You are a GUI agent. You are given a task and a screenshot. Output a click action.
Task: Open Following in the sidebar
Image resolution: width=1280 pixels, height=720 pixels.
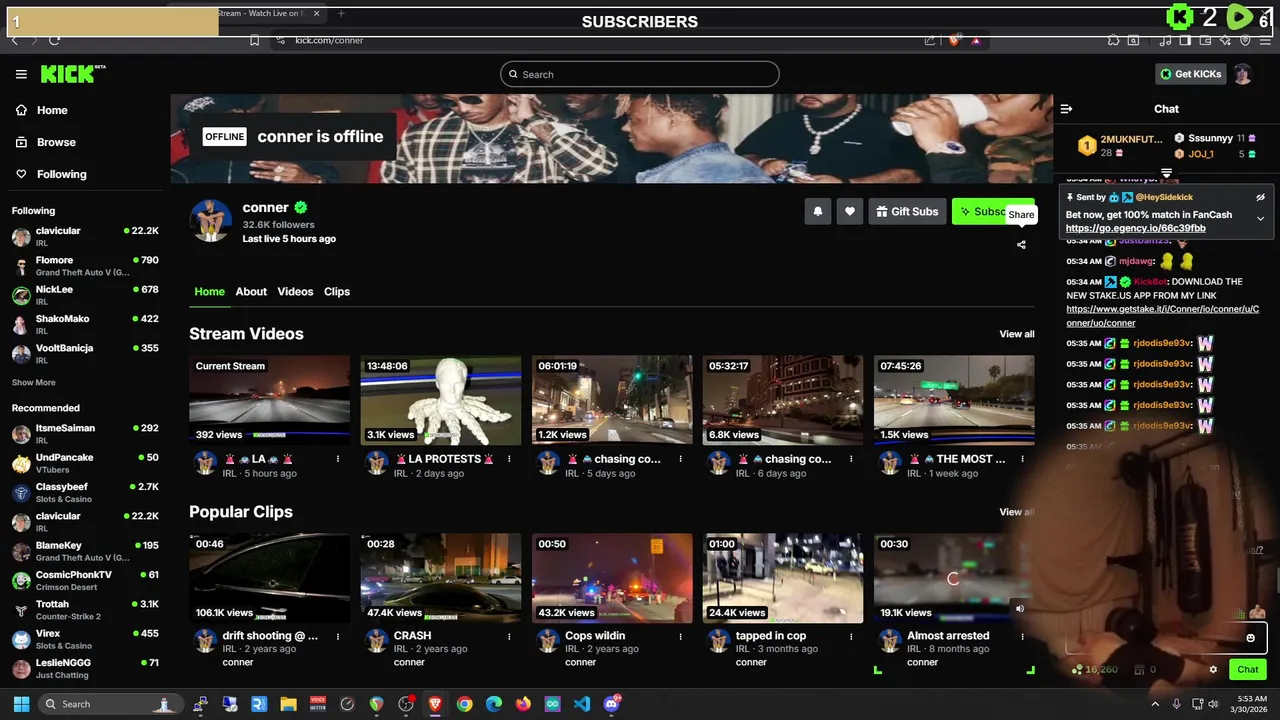[x=51, y=174]
